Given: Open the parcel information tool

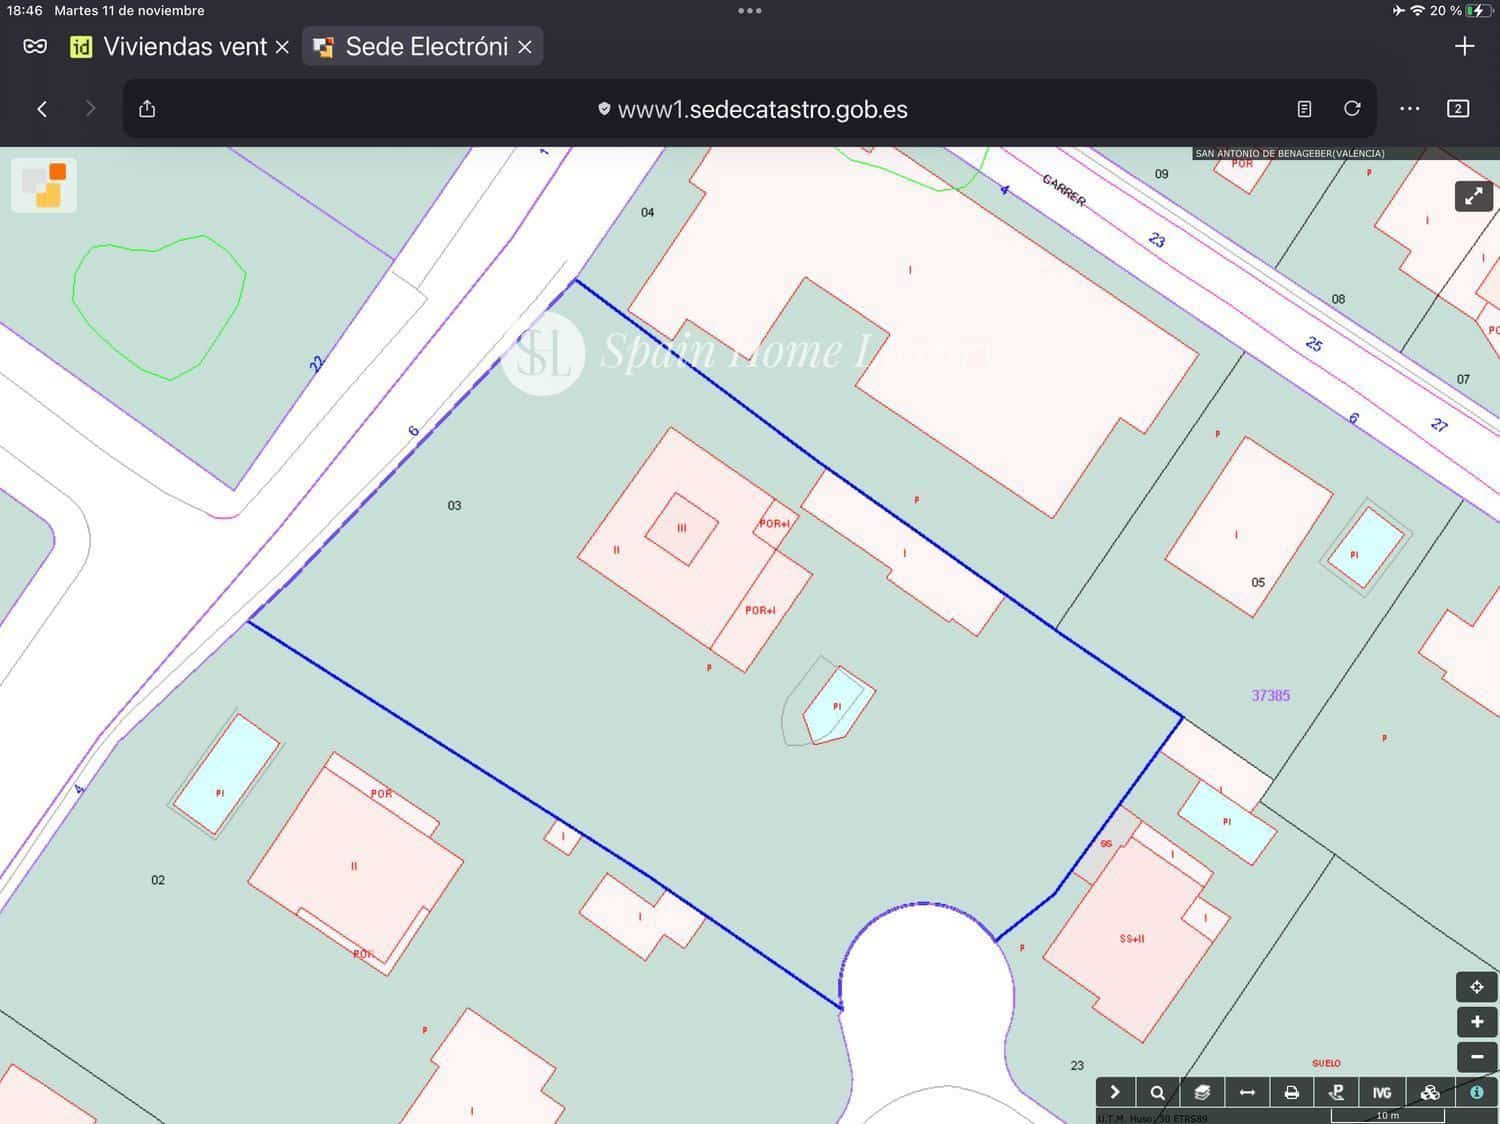Looking at the screenshot, I should click(1476, 1092).
